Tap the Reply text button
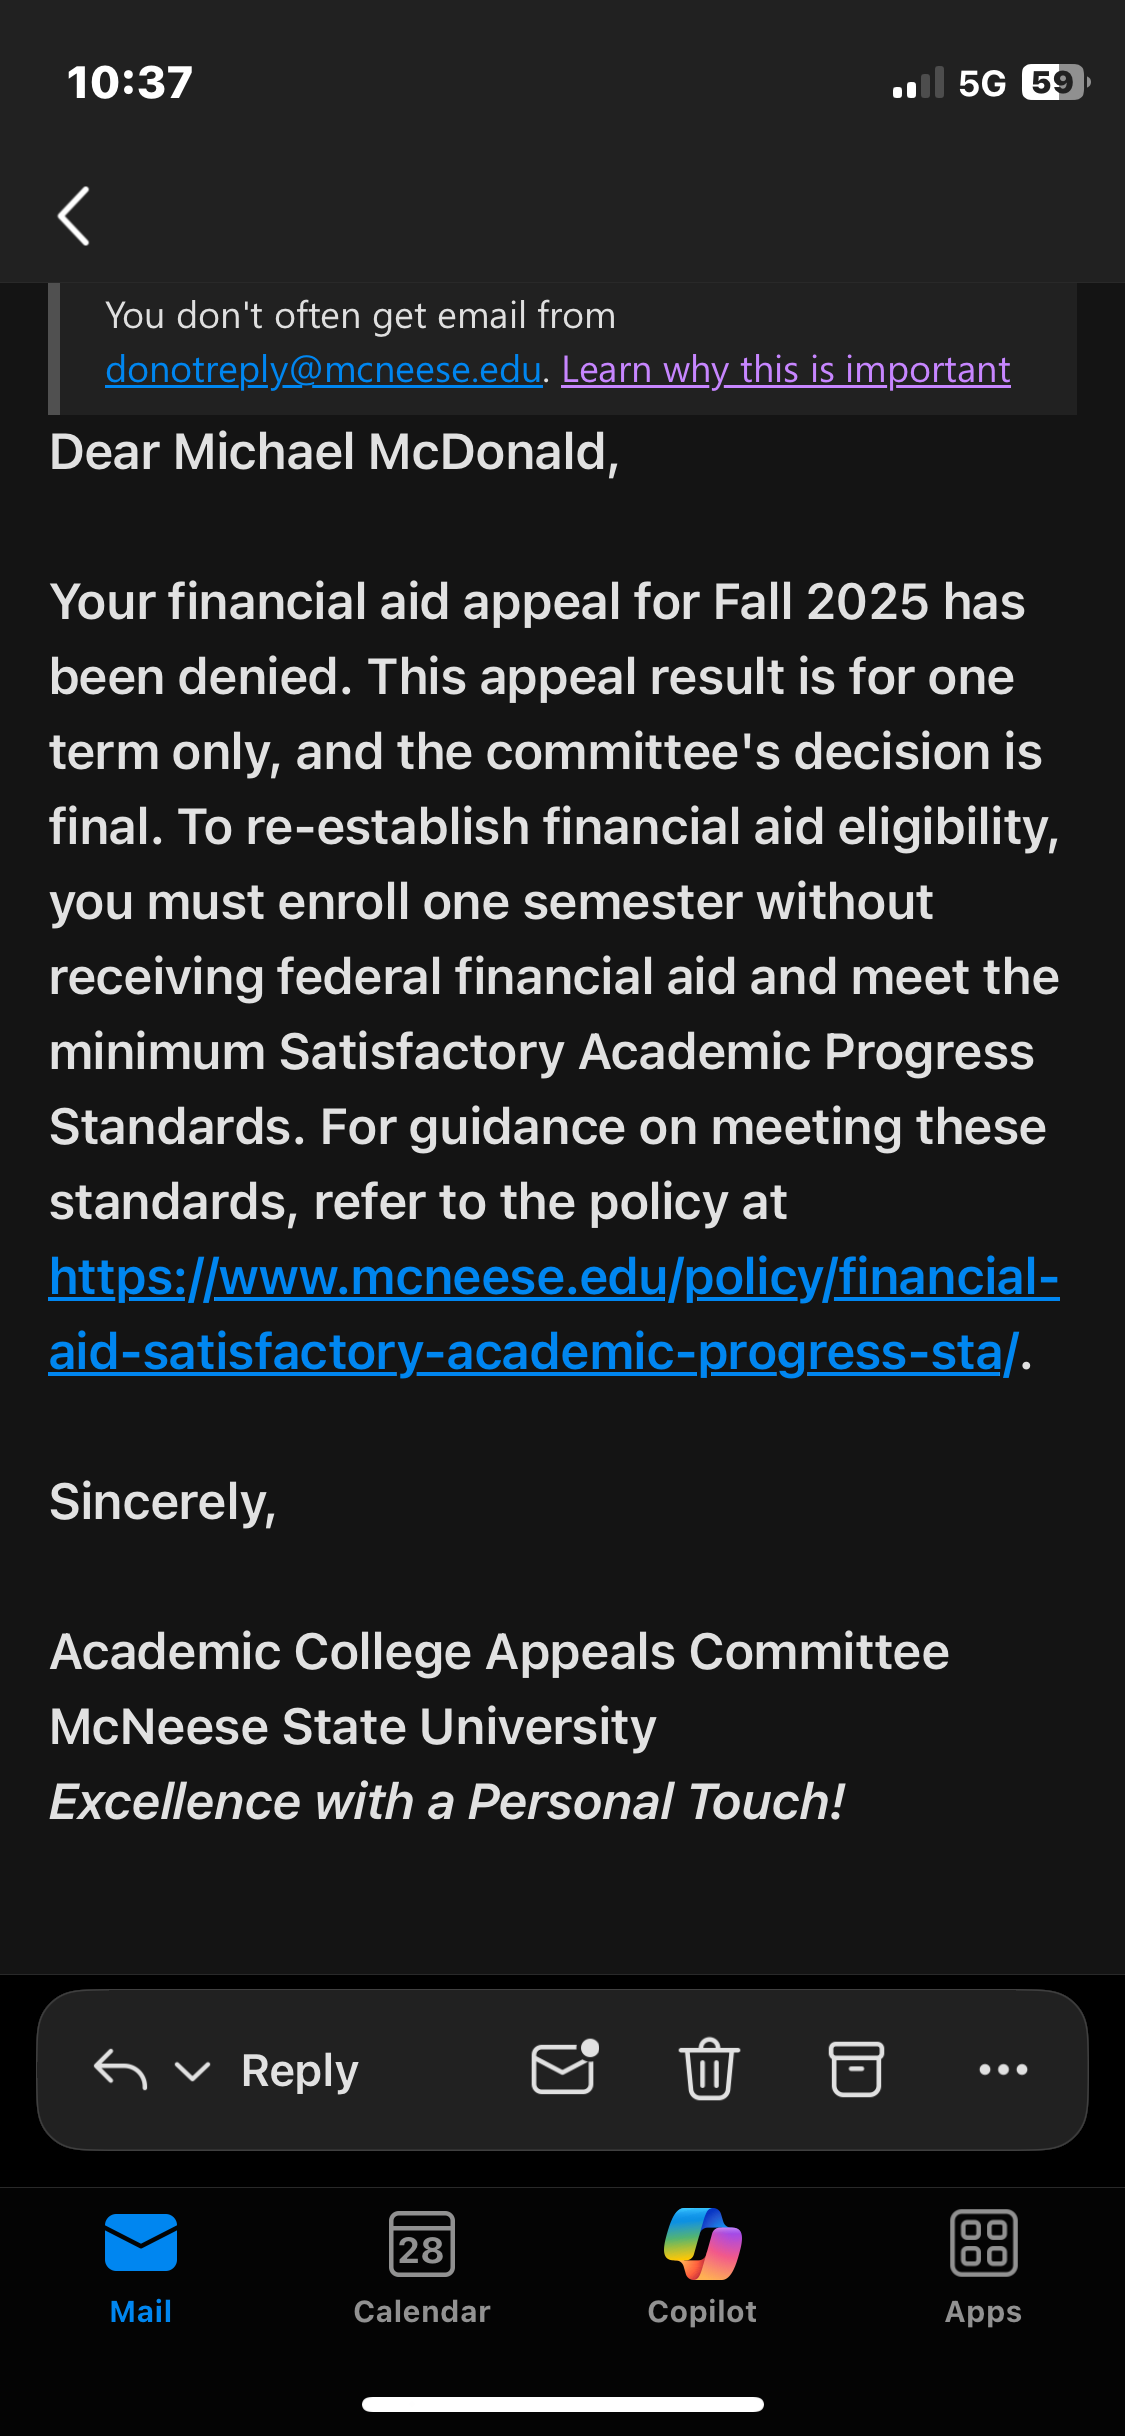The height and width of the screenshot is (2436, 1125). (299, 2070)
